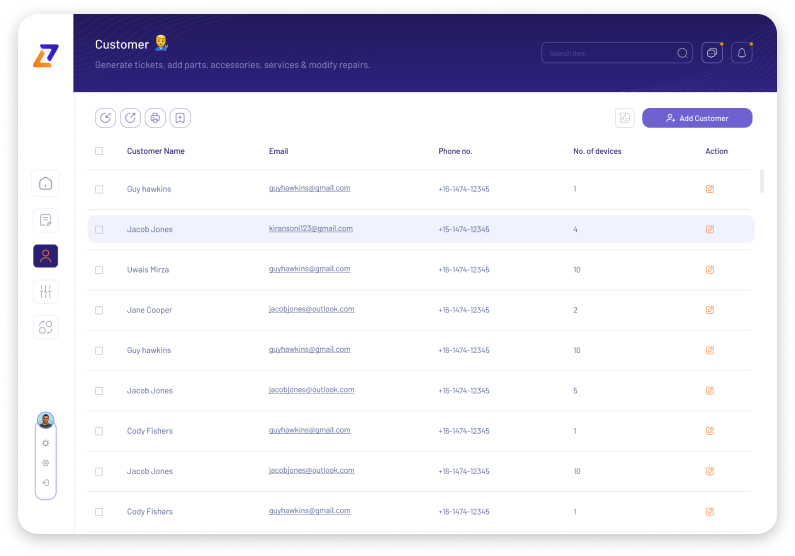Screen dimensions: 795x556
Task: Tick the select-all checkbox in the table header
Action: click(x=99, y=151)
